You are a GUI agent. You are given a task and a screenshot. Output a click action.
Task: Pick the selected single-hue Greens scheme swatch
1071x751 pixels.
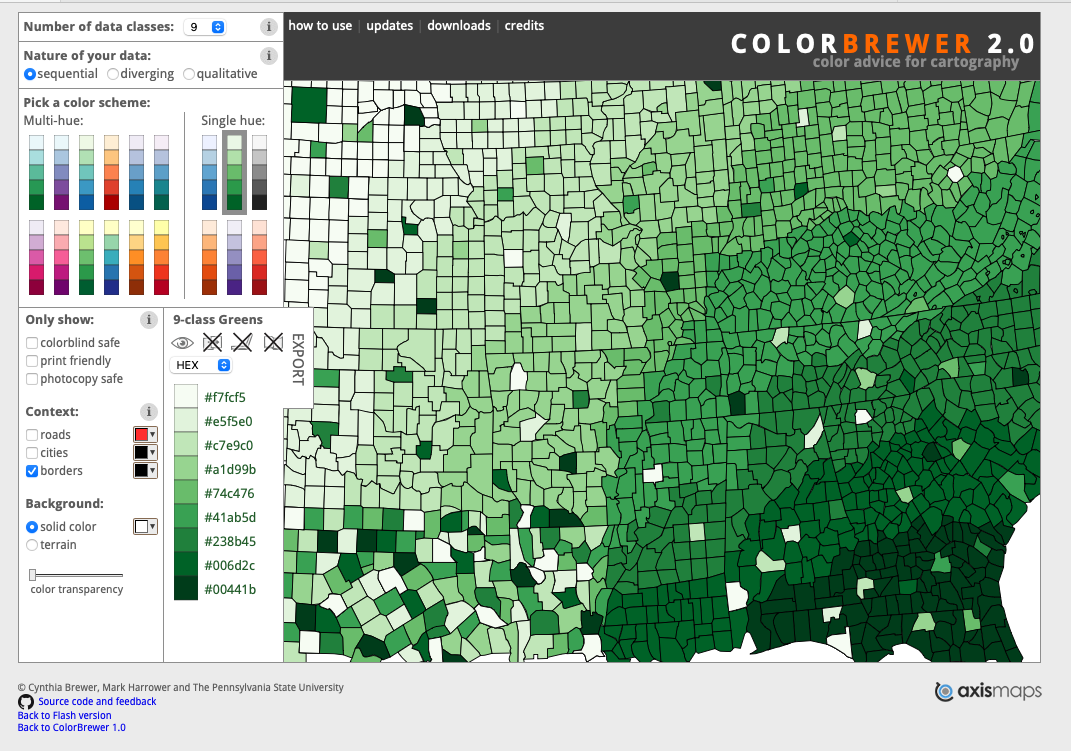tap(234, 172)
